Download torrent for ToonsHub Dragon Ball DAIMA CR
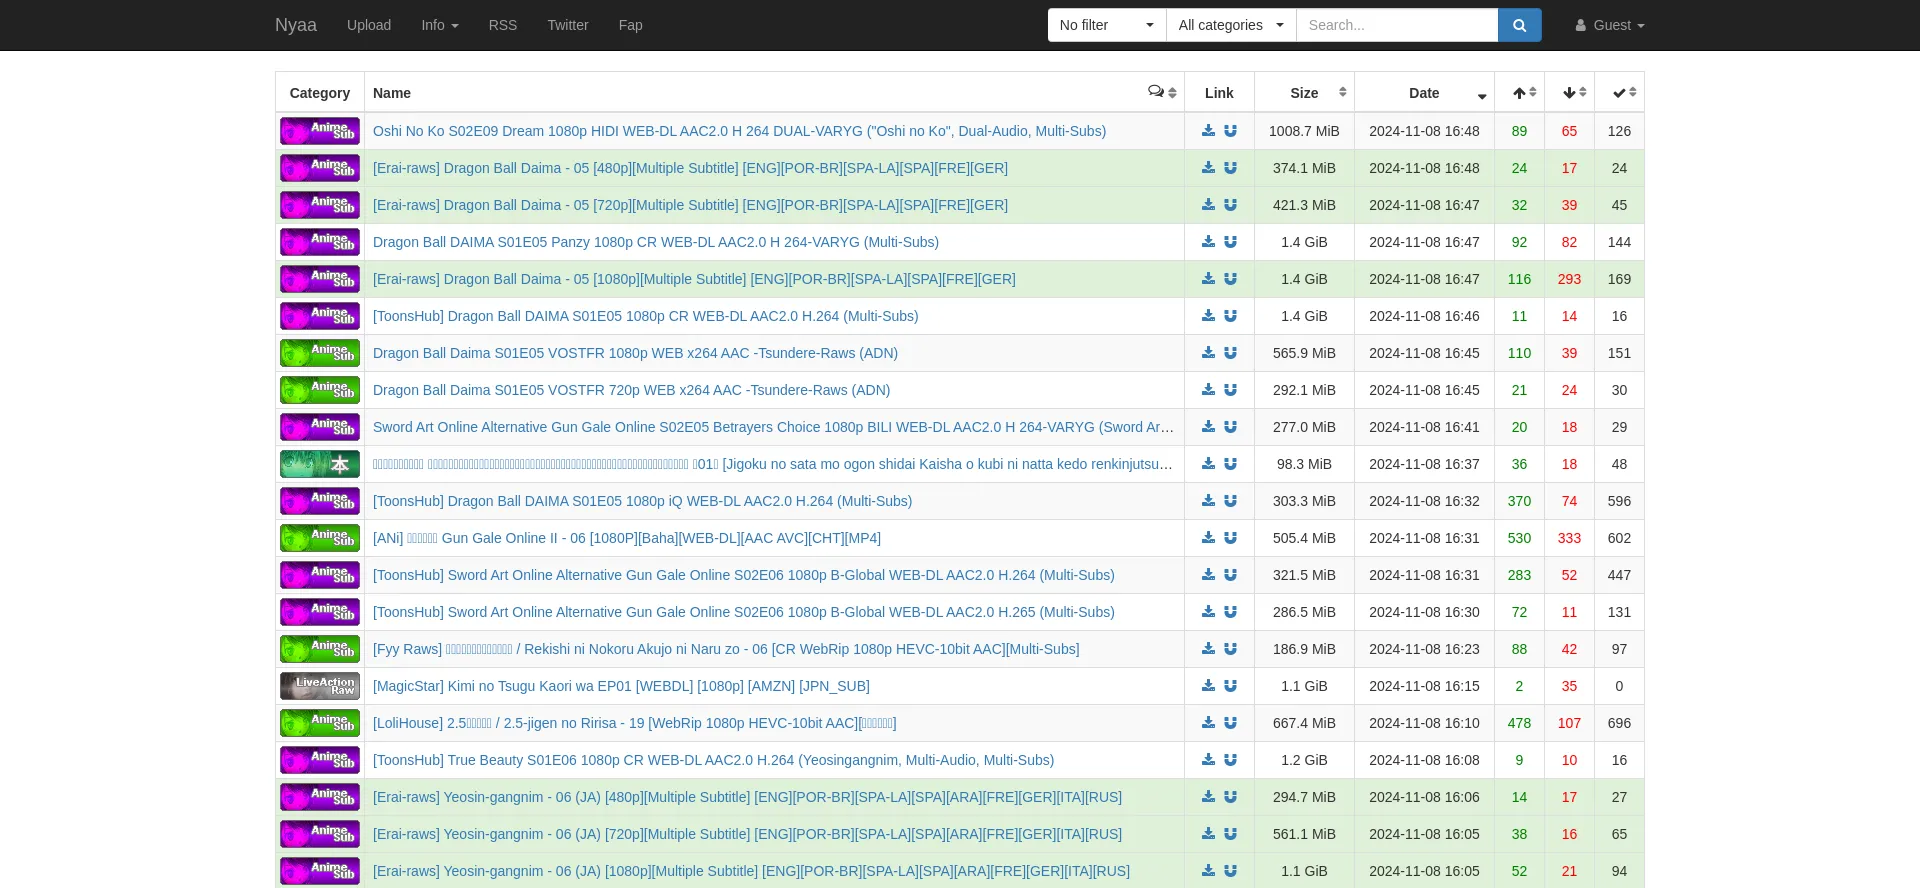The image size is (1920, 888). (x=1208, y=316)
